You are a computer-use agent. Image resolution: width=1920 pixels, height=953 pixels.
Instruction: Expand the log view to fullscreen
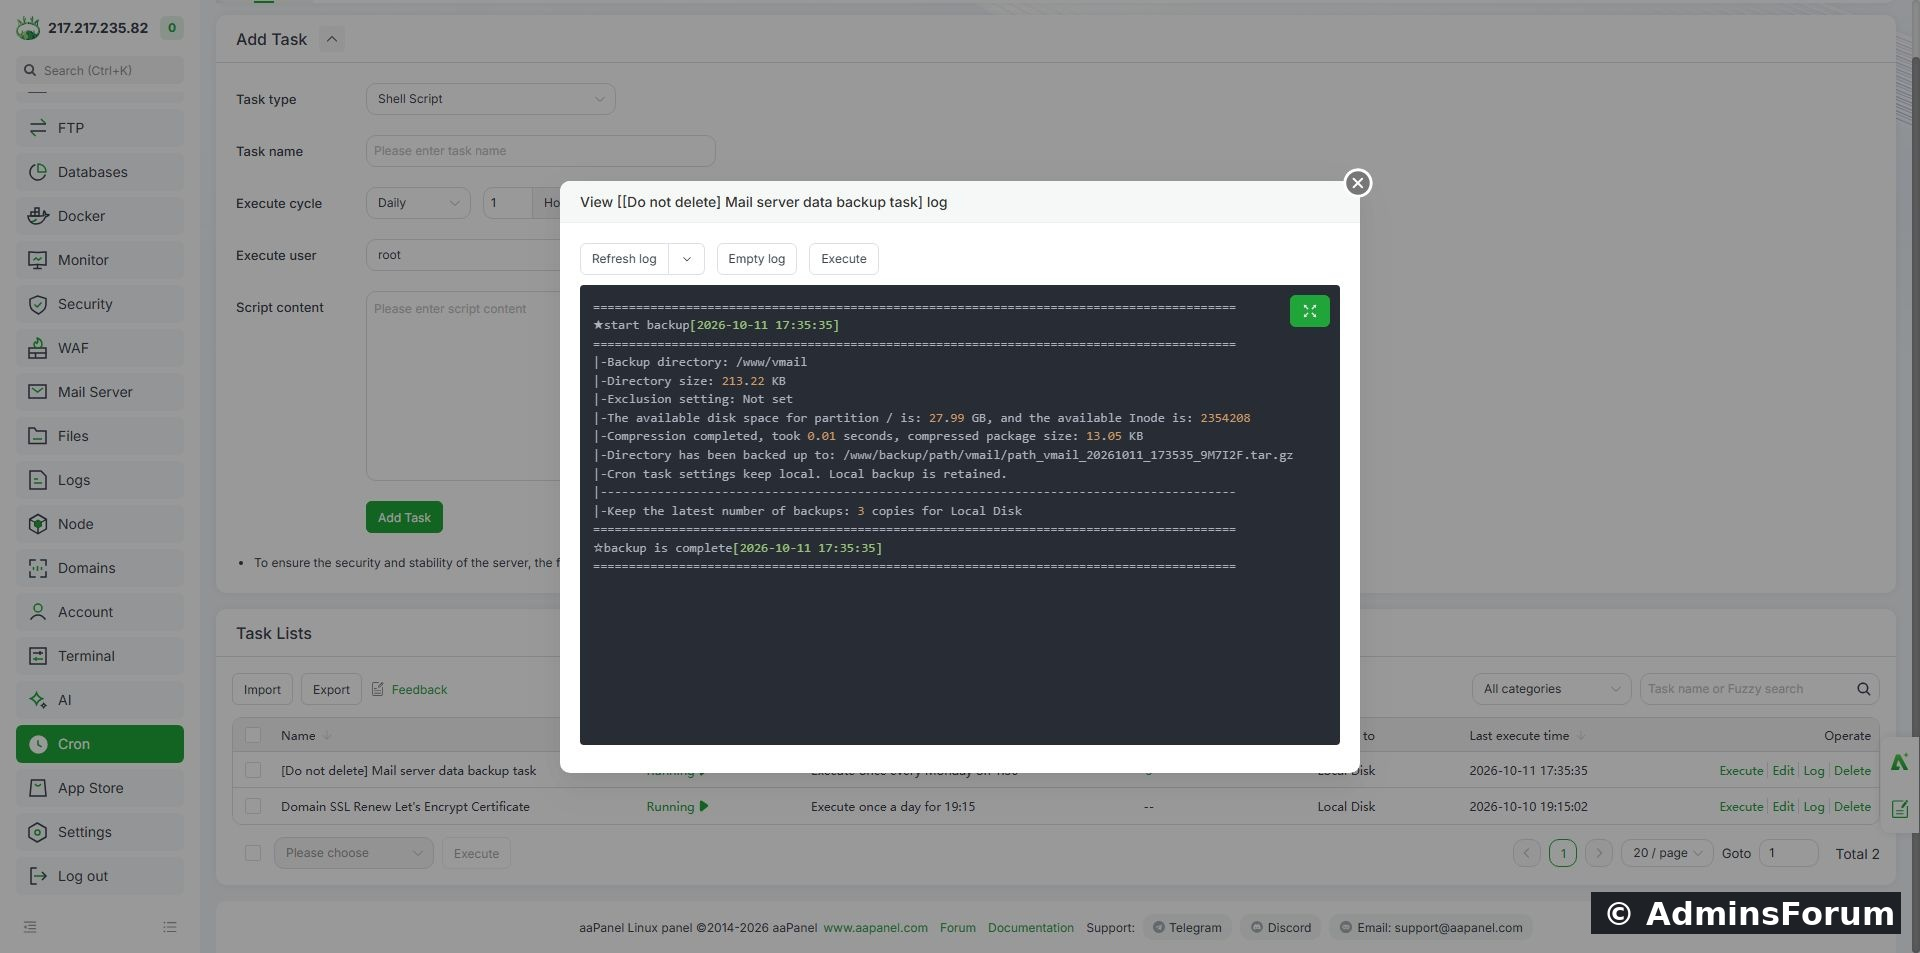coord(1309,311)
